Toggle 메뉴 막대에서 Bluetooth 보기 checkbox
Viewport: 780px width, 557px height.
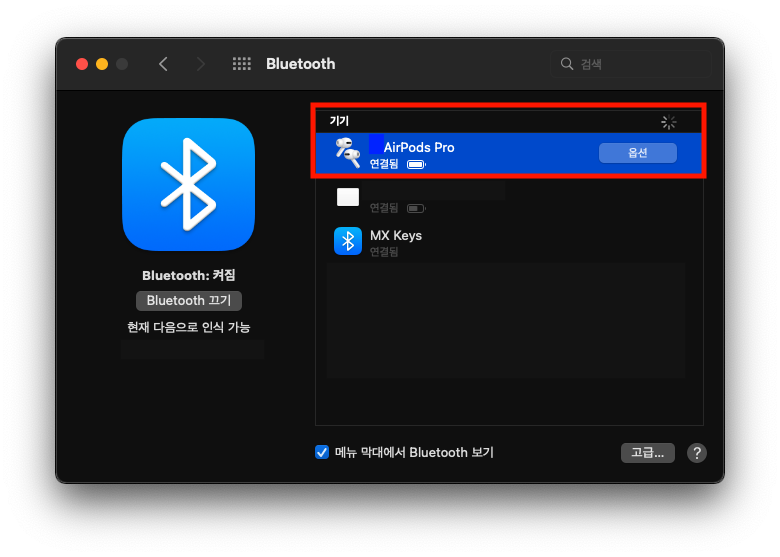pyautogui.click(x=322, y=452)
